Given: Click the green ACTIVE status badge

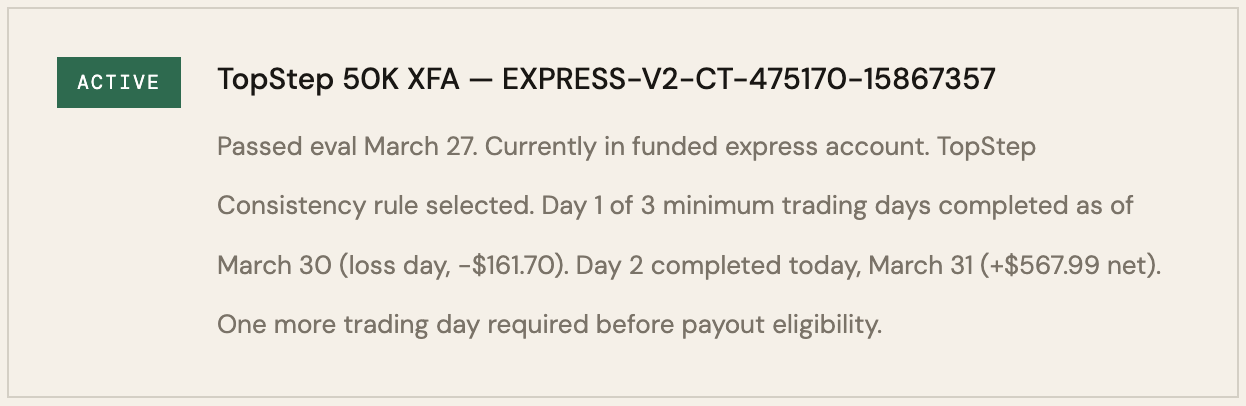Looking at the screenshot, I should (x=118, y=82).
